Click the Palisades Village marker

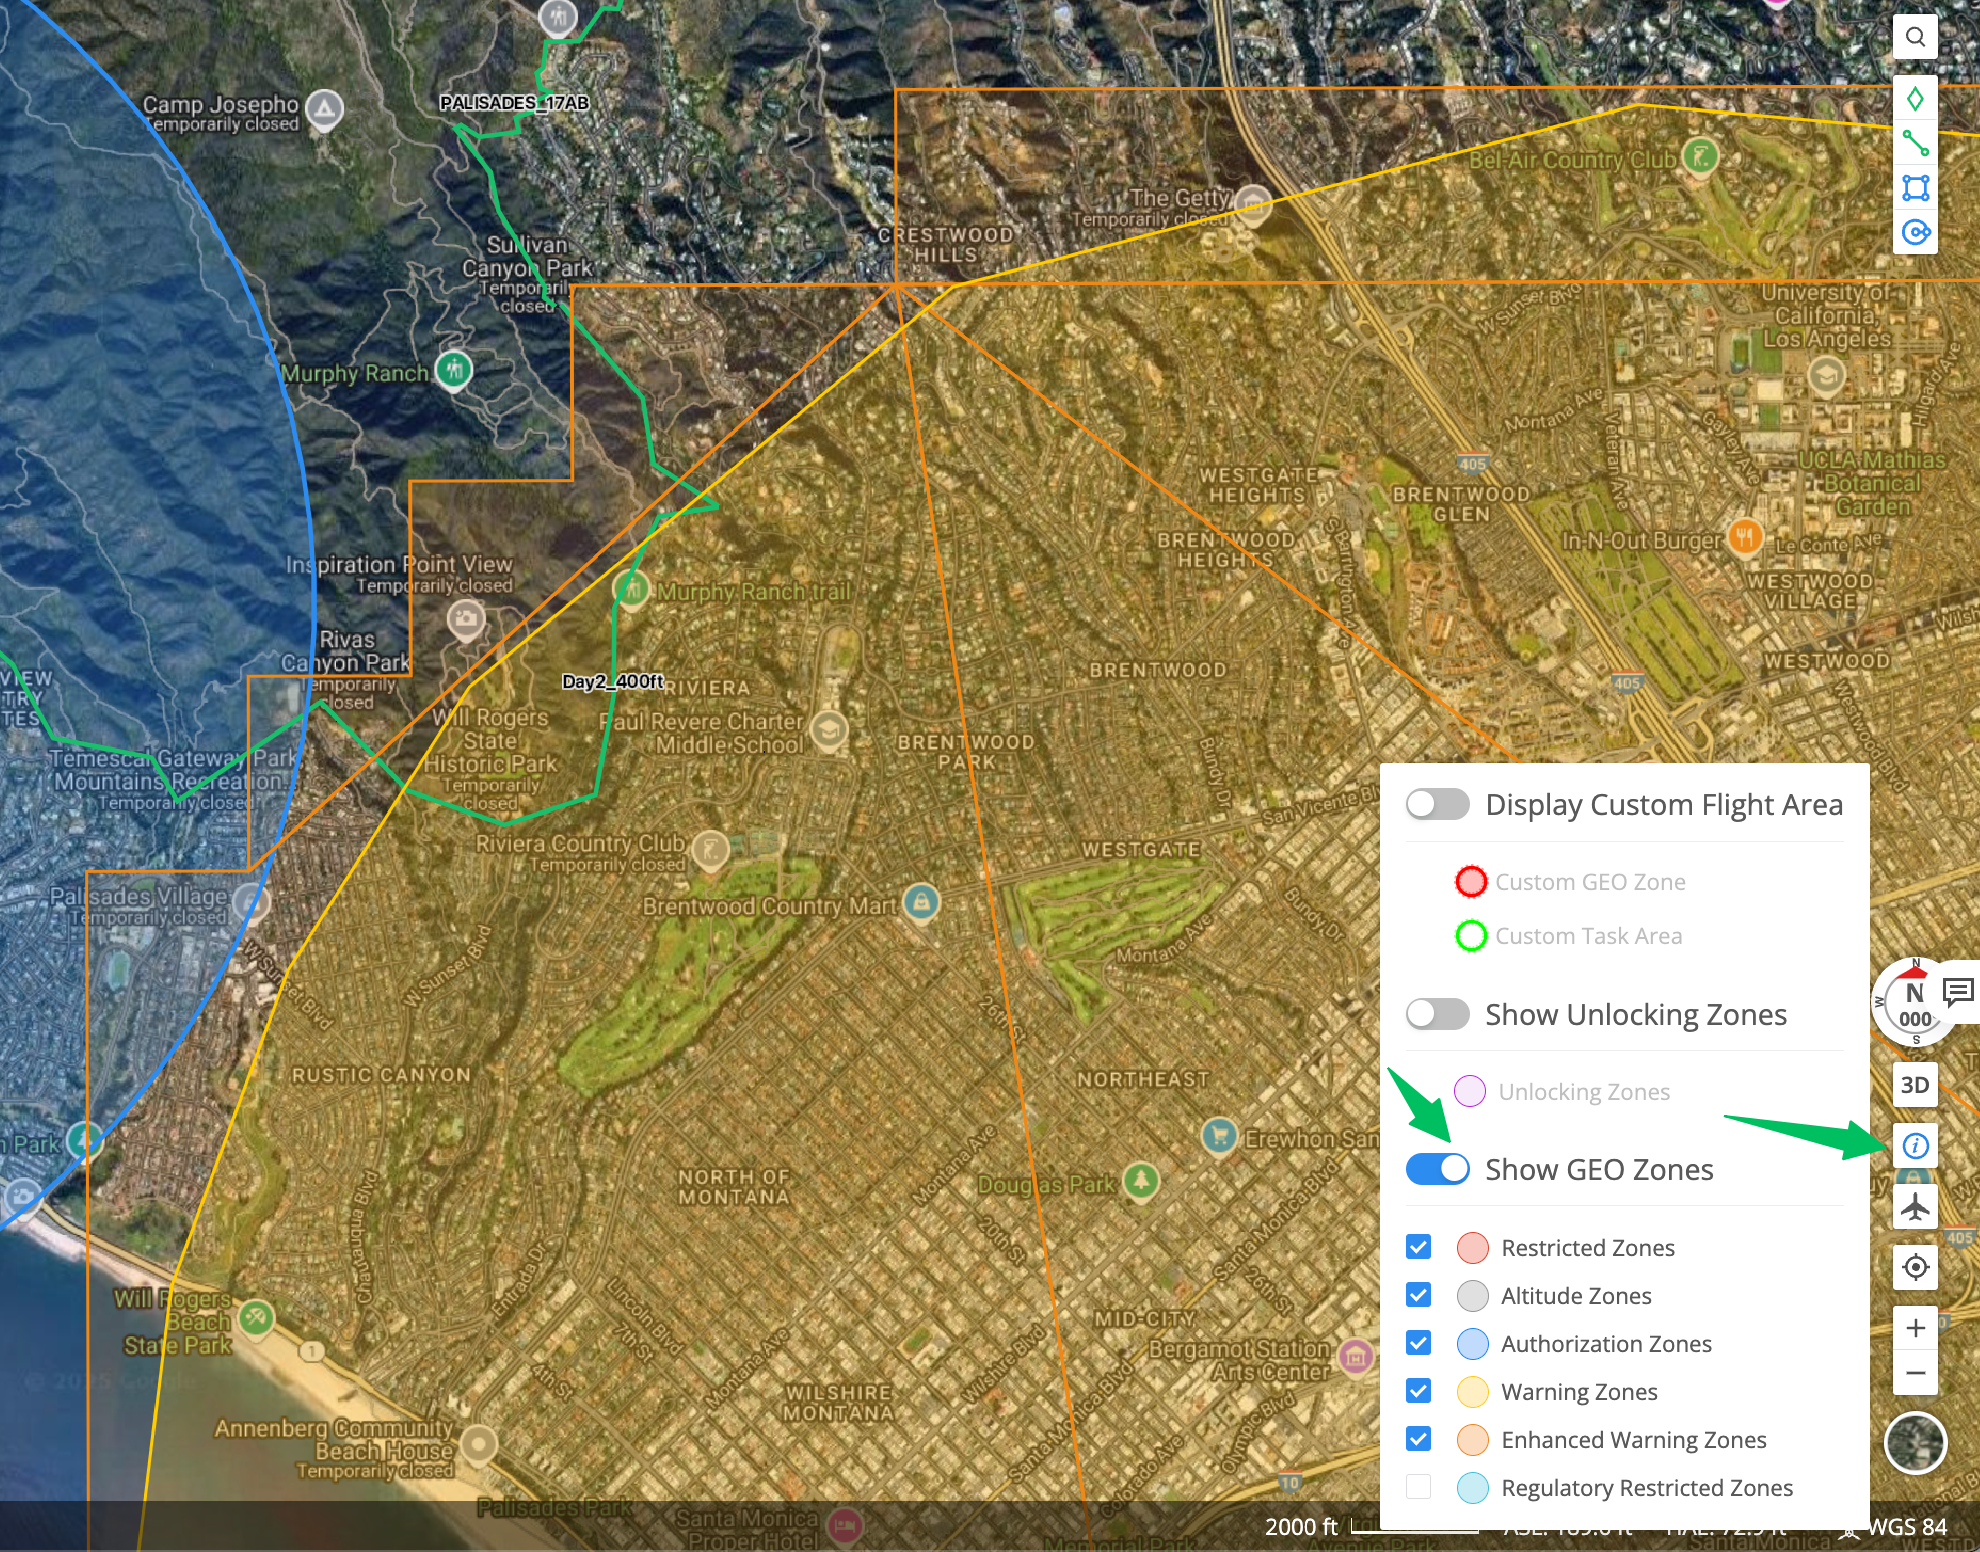pos(250,903)
